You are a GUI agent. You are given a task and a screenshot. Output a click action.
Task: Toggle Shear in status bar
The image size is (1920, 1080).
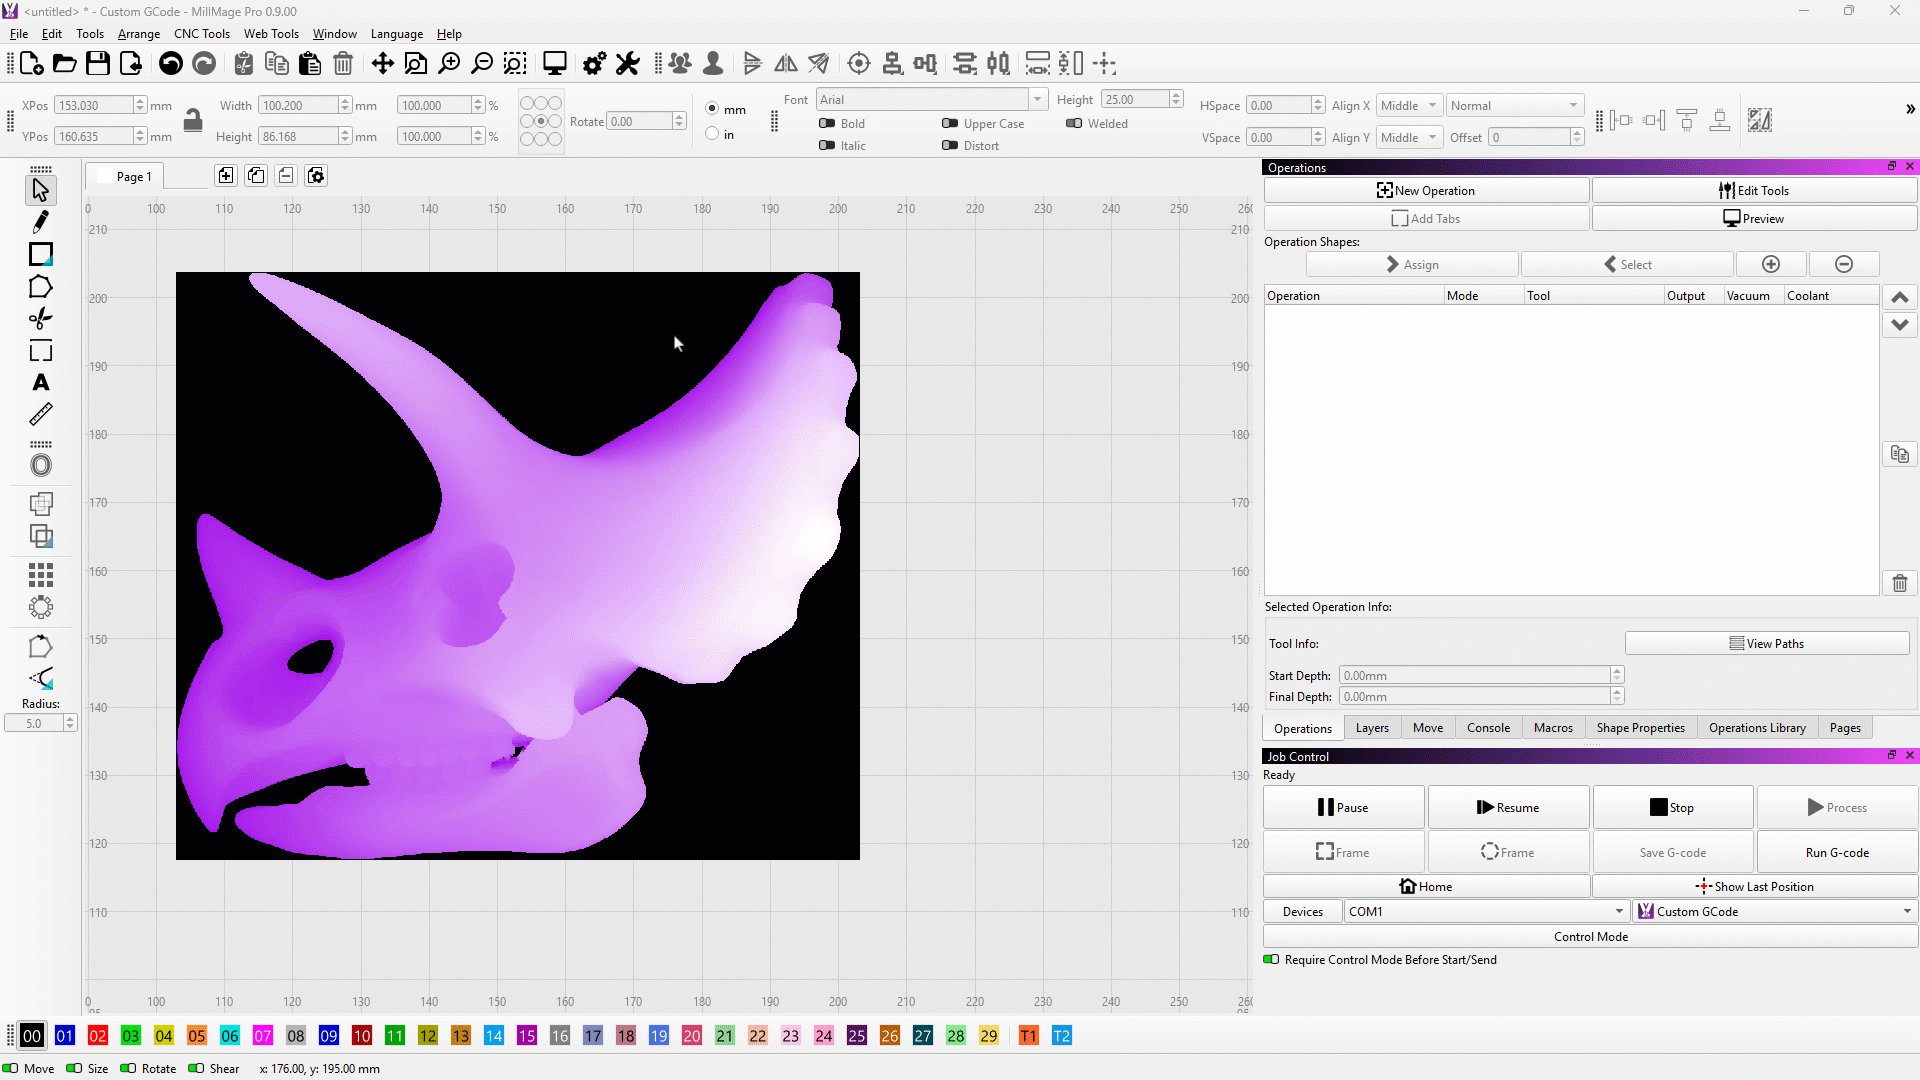[x=196, y=1068]
